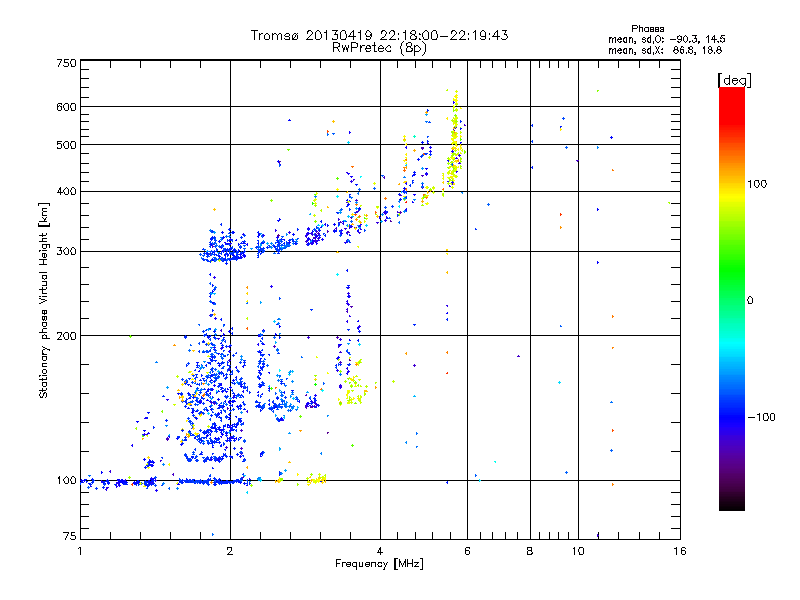The image size is (800, 600).
Task: Click the y-axis '600' tick label
Action: 66,107
